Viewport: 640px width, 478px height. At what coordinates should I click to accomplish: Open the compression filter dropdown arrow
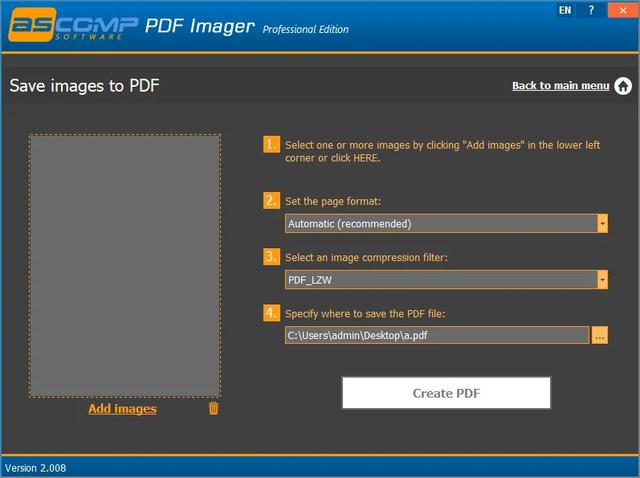click(602, 280)
